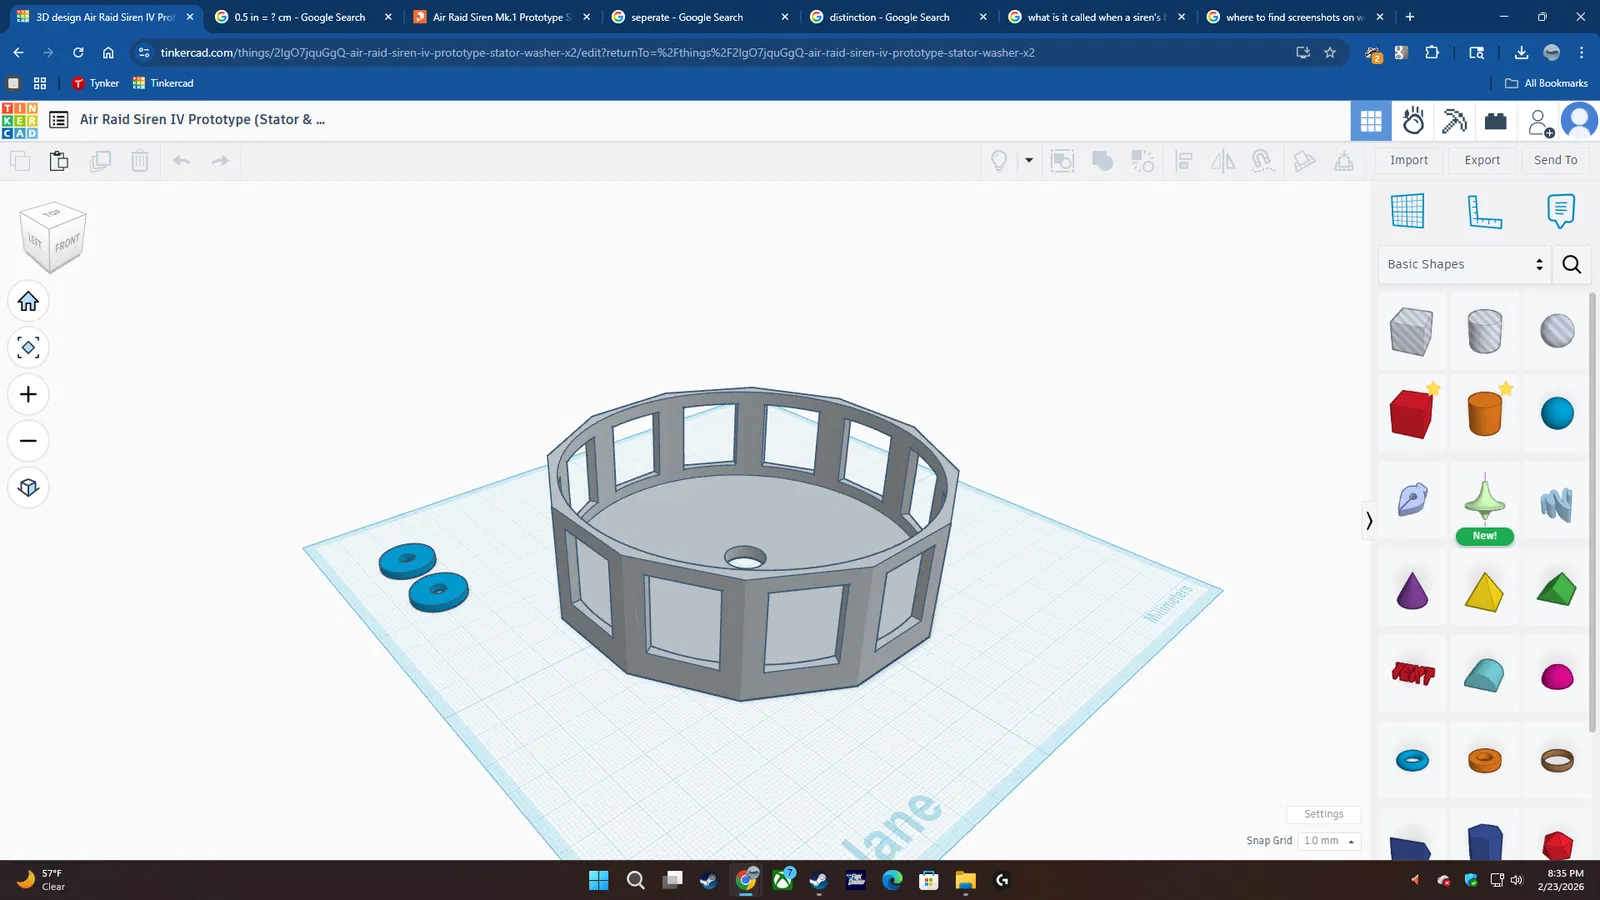Click the trash delete icon

140,161
